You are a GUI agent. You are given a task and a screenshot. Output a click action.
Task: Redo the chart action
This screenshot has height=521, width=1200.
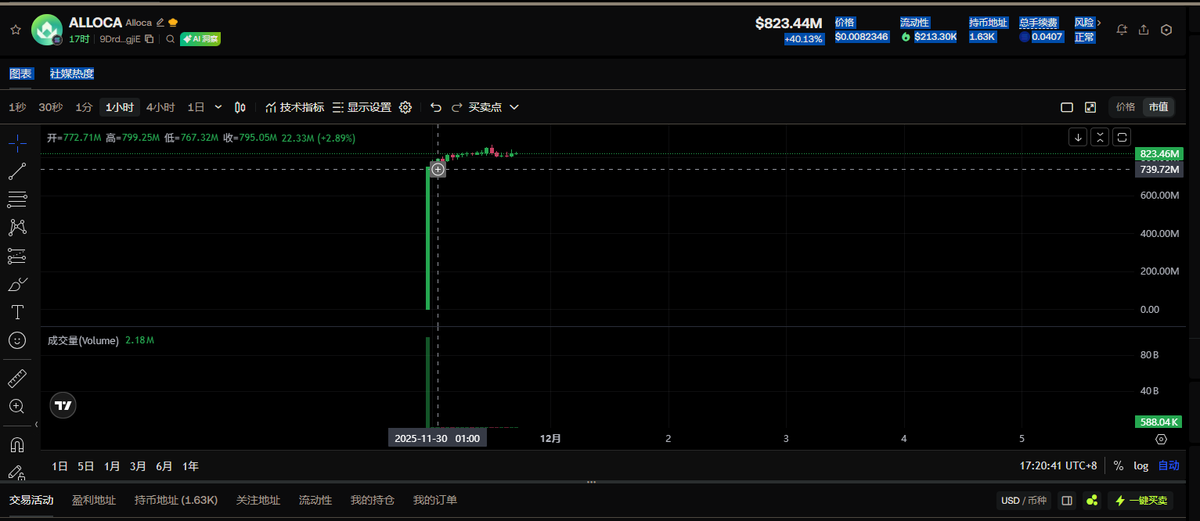(457, 107)
